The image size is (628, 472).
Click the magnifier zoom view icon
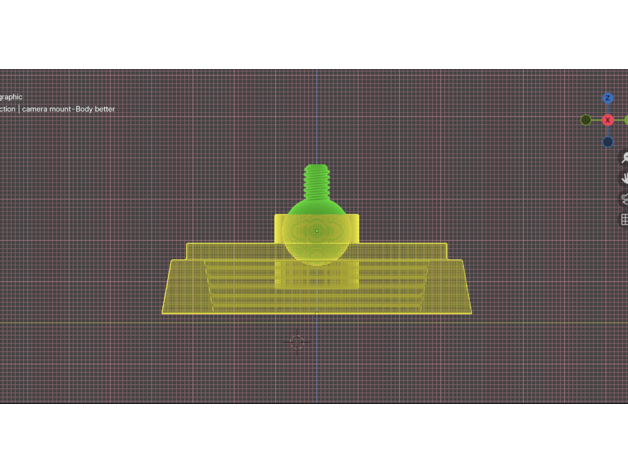click(624, 159)
